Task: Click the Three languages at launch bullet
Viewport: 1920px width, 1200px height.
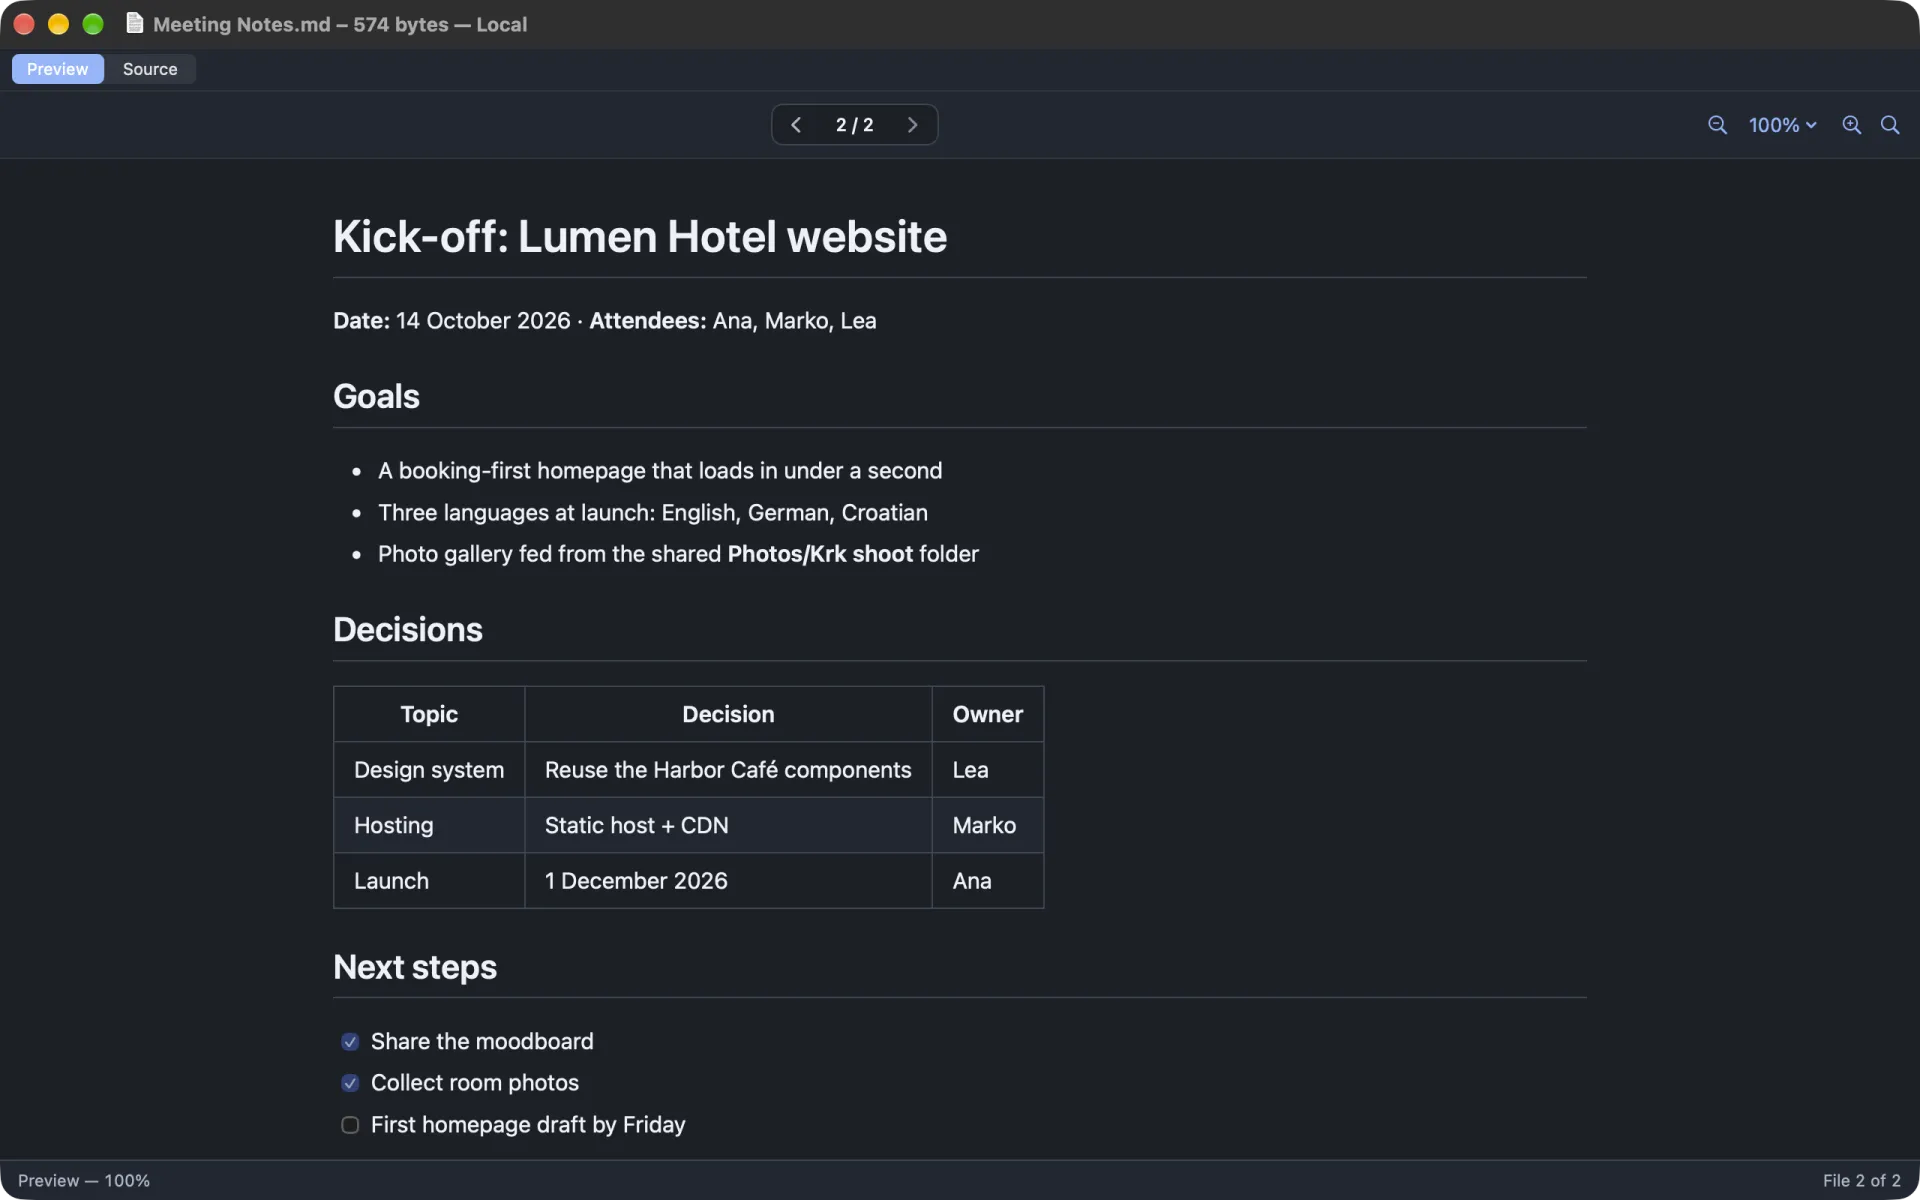Action: (653, 513)
